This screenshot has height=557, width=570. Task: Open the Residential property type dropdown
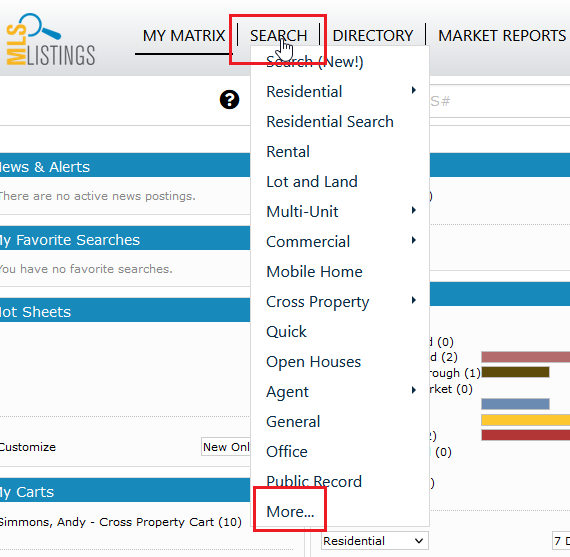click(375, 541)
